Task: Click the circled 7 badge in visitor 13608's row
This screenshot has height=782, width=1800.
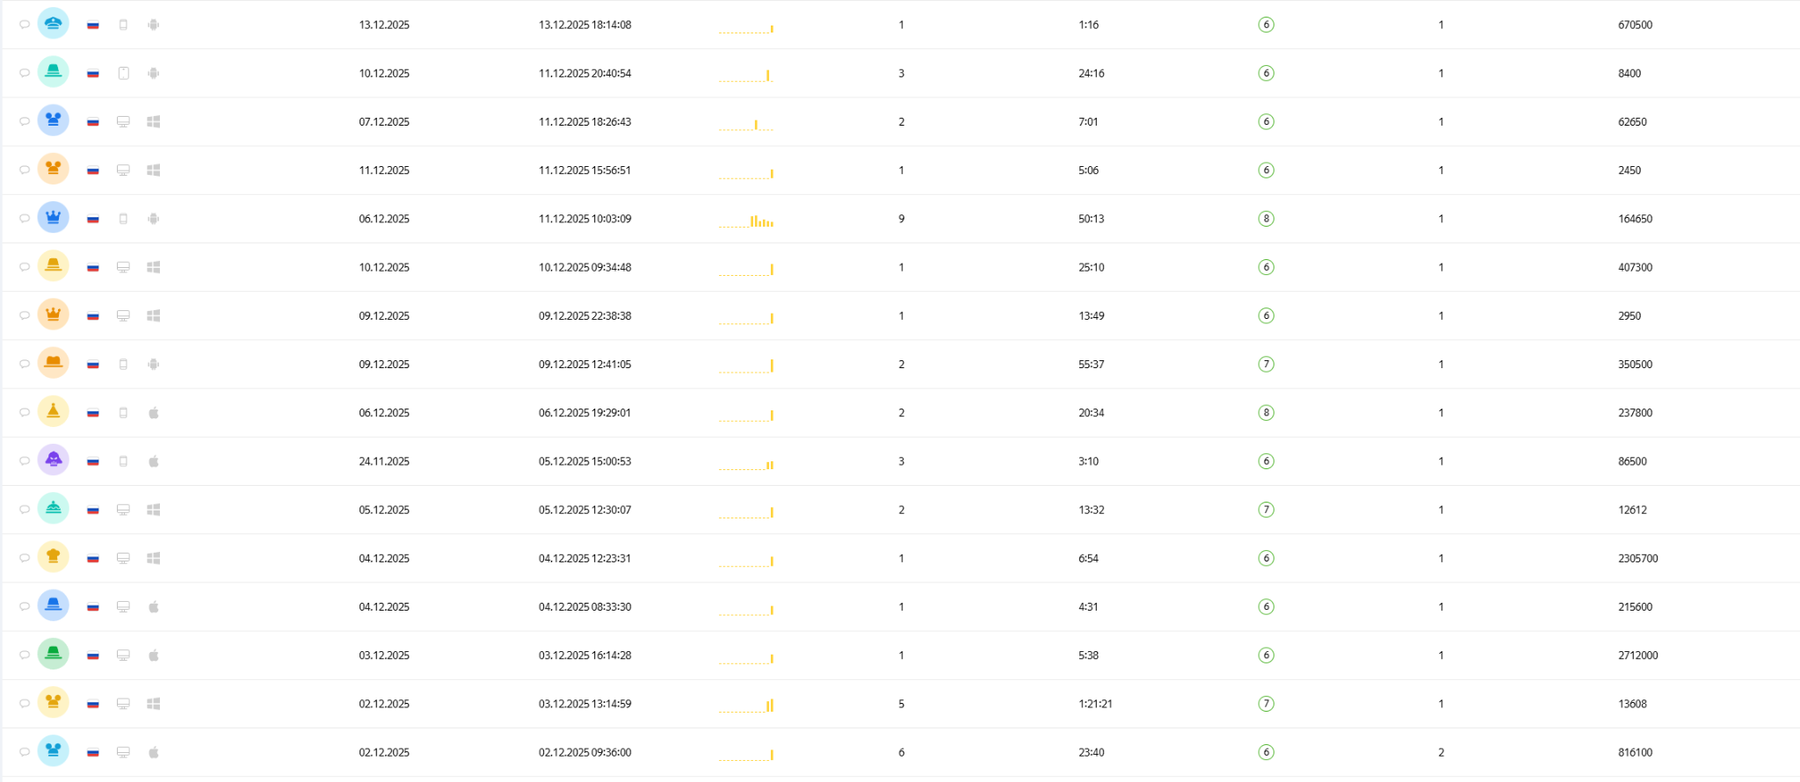Action: 1266,703
